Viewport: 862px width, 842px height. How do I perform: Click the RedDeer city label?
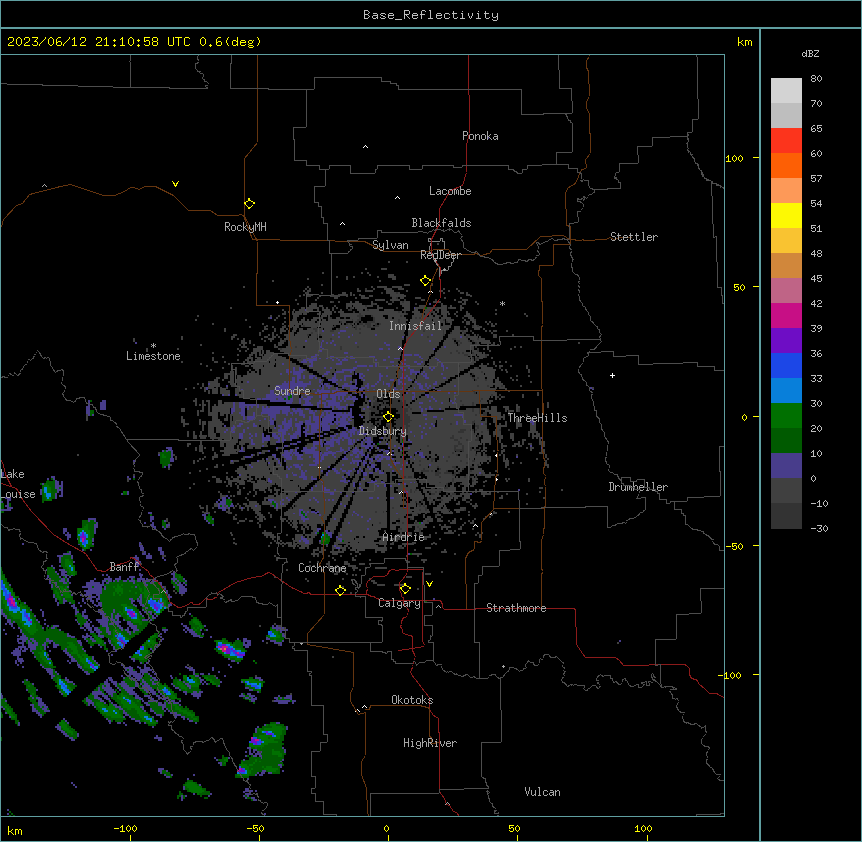pos(440,255)
